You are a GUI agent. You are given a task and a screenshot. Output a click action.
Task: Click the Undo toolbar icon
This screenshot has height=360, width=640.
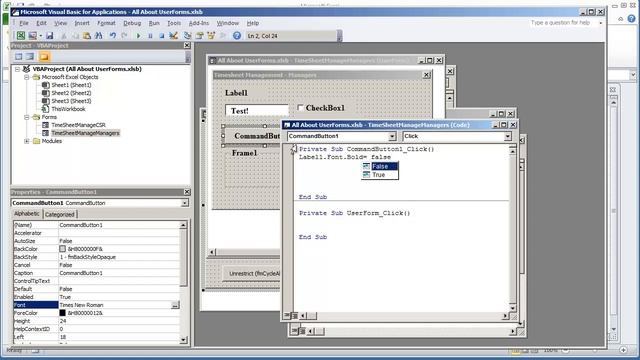coord(113,36)
